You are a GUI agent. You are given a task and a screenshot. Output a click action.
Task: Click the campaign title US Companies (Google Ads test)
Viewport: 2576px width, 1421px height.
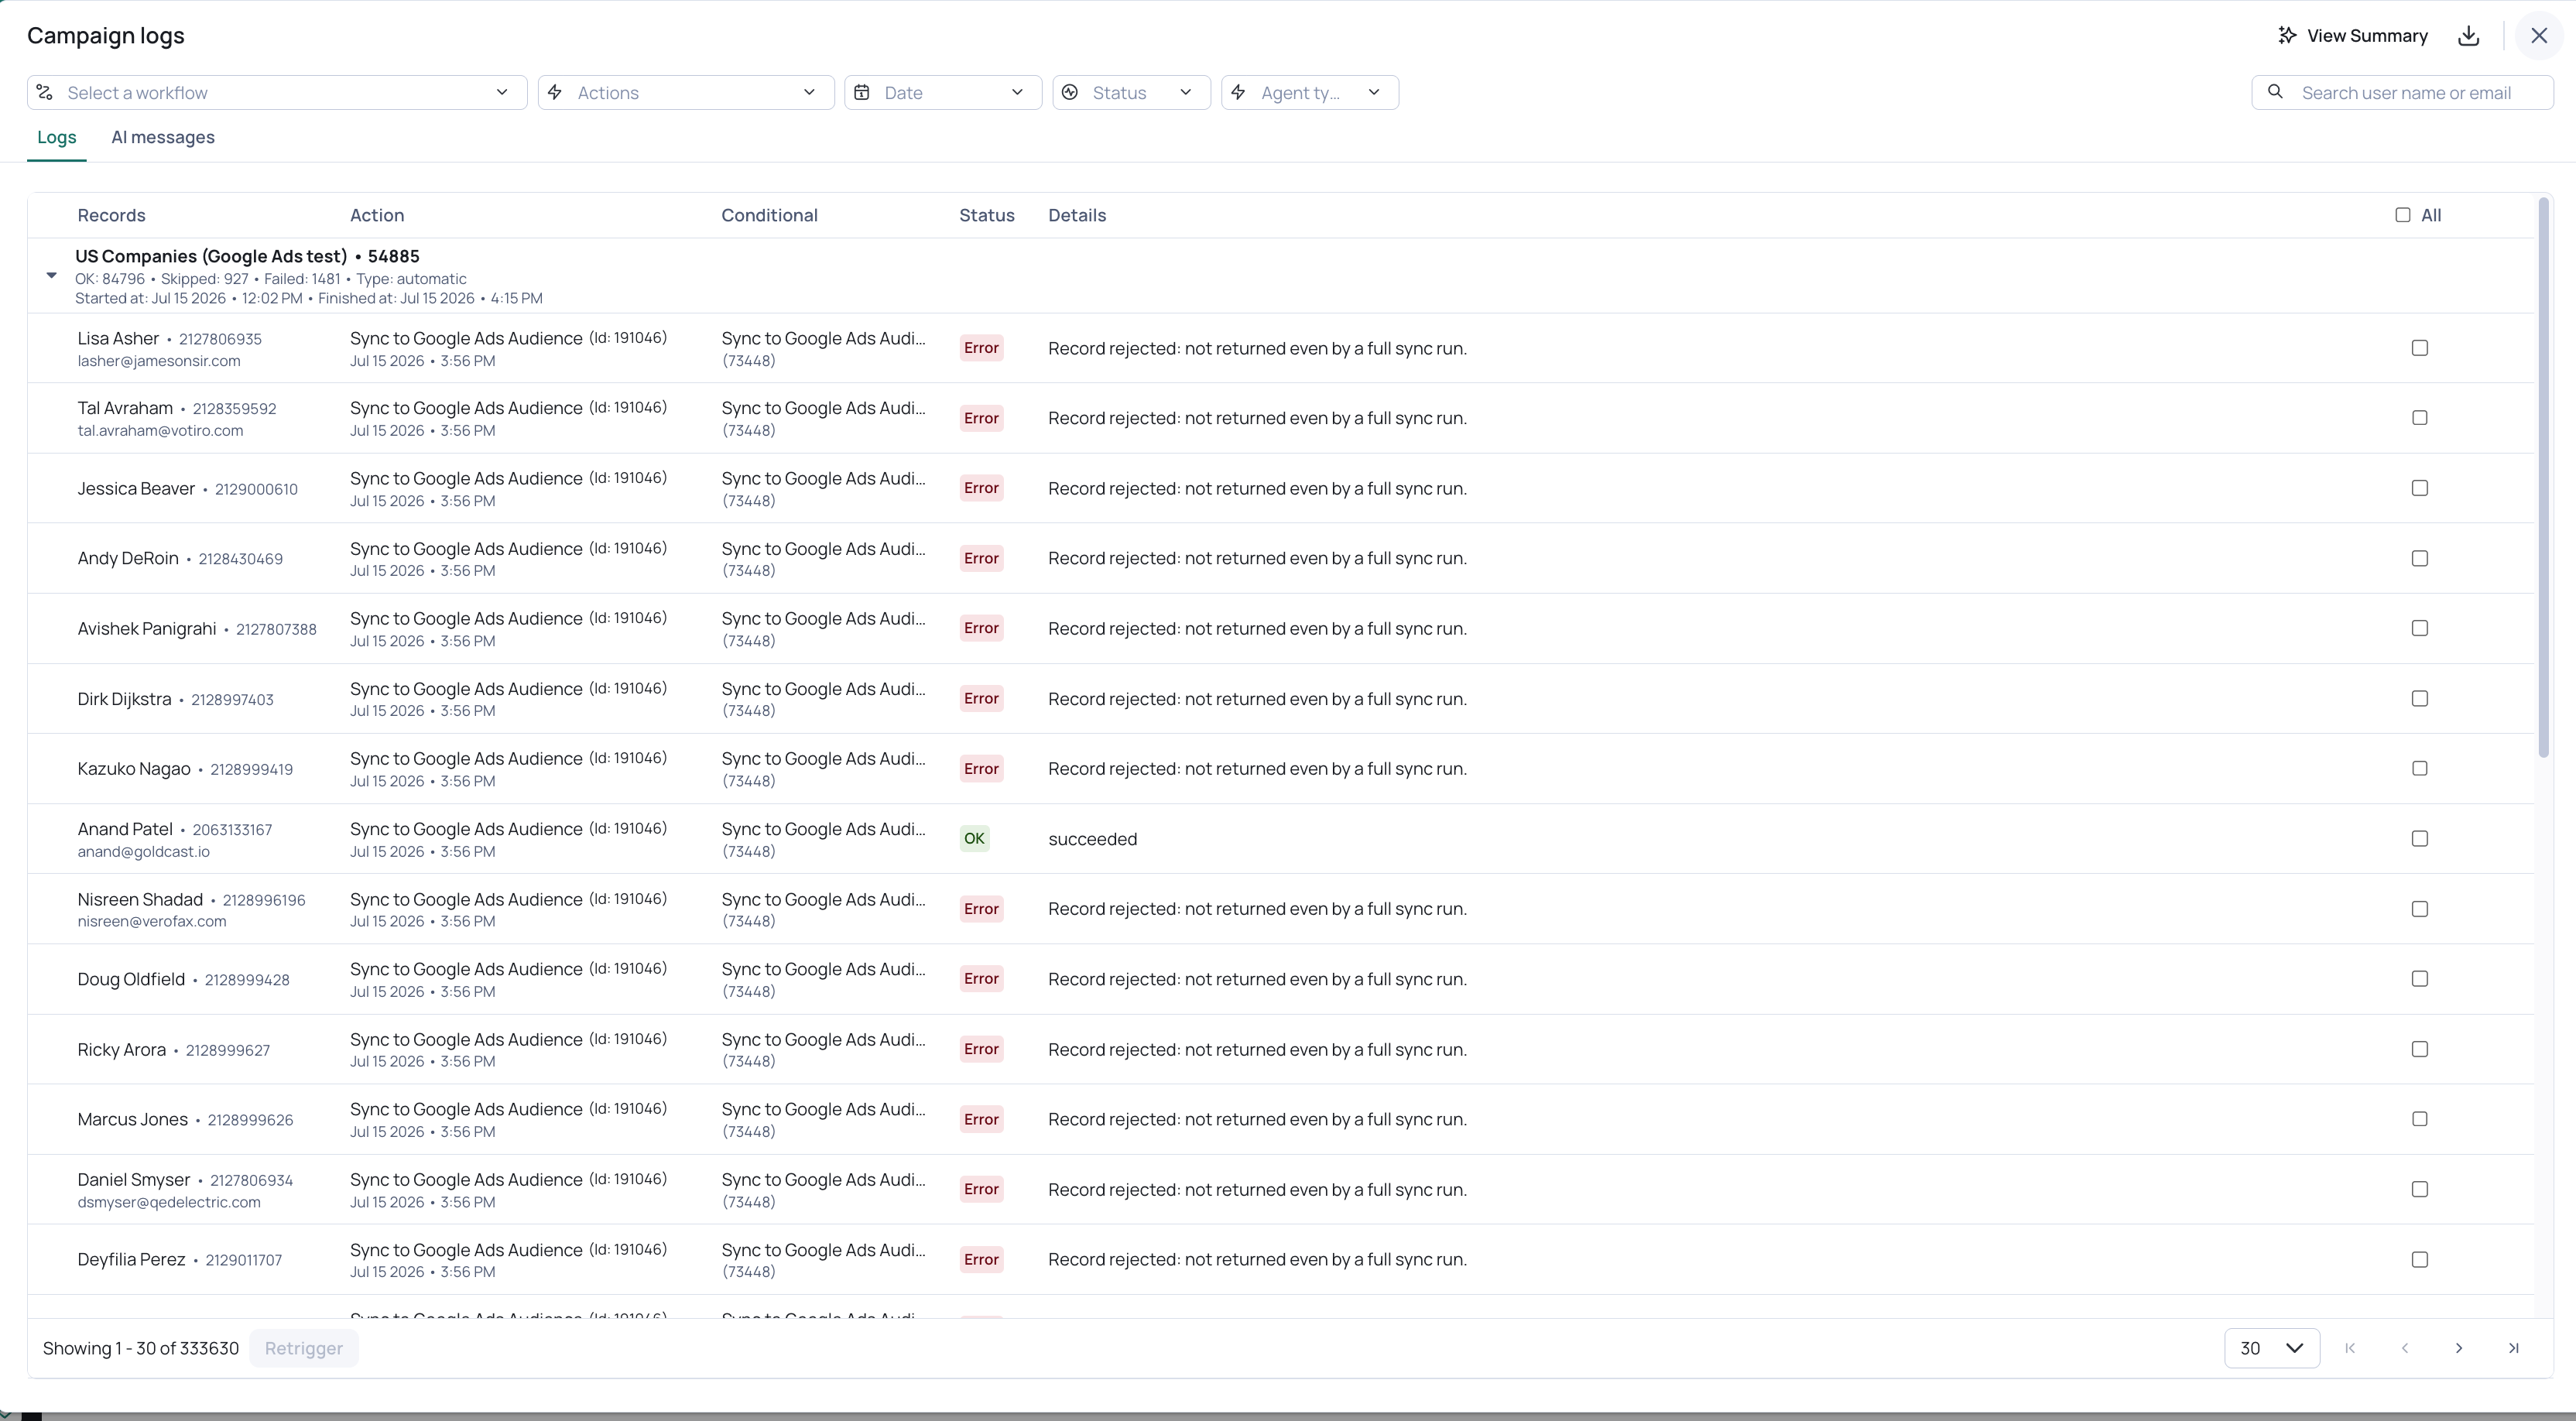[x=211, y=256]
